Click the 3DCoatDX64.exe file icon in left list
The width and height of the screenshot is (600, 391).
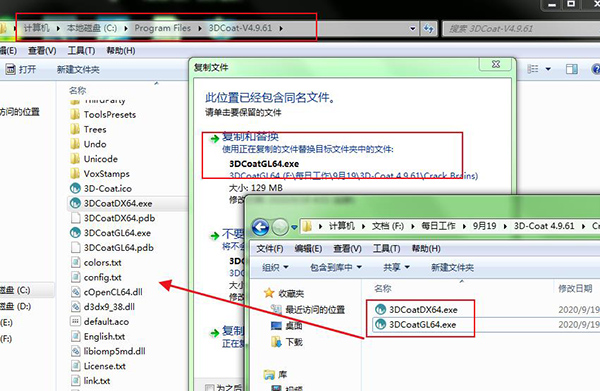pos(75,203)
